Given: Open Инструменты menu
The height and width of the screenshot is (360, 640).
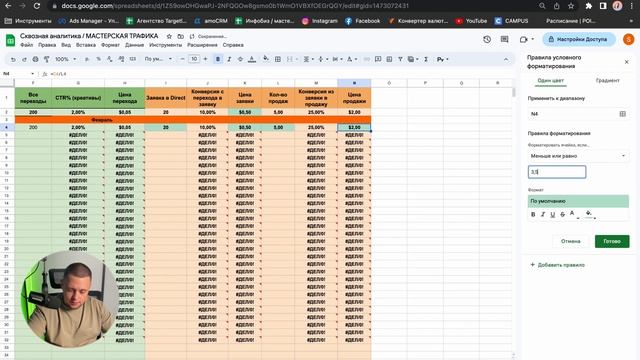Looking at the screenshot, I should click(x=165, y=45).
